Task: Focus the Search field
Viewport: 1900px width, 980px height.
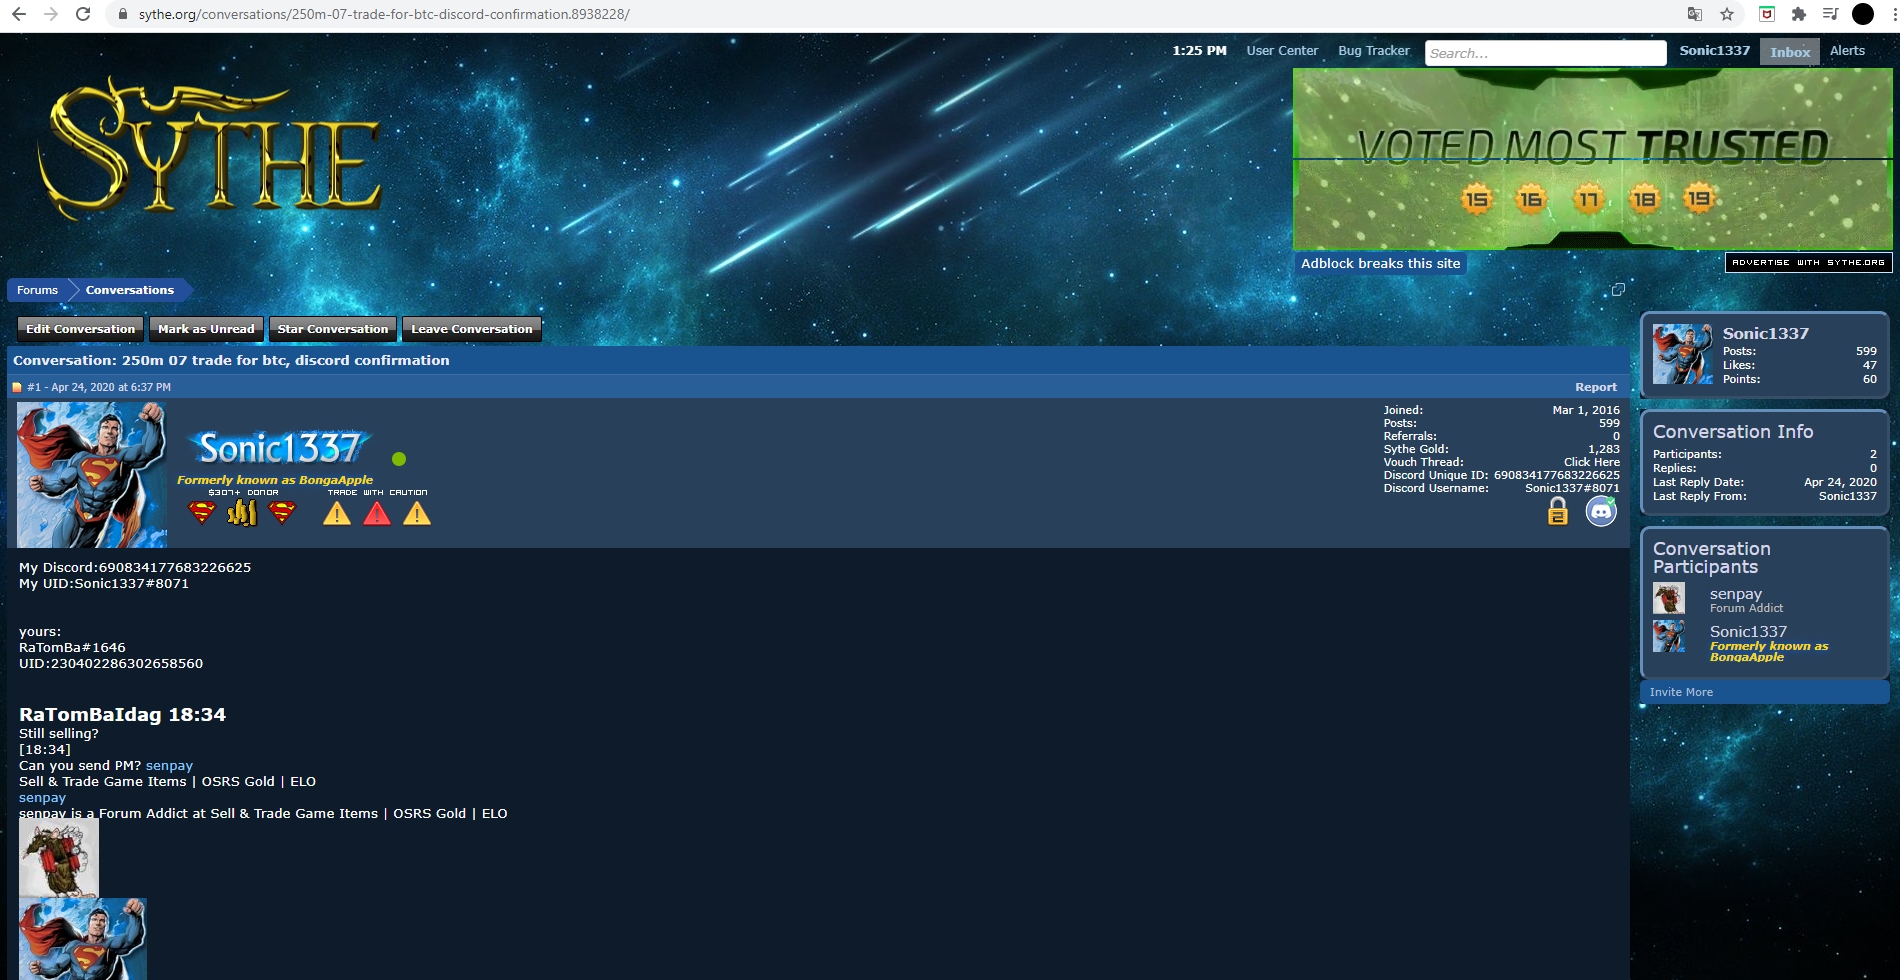Action: [x=1545, y=53]
